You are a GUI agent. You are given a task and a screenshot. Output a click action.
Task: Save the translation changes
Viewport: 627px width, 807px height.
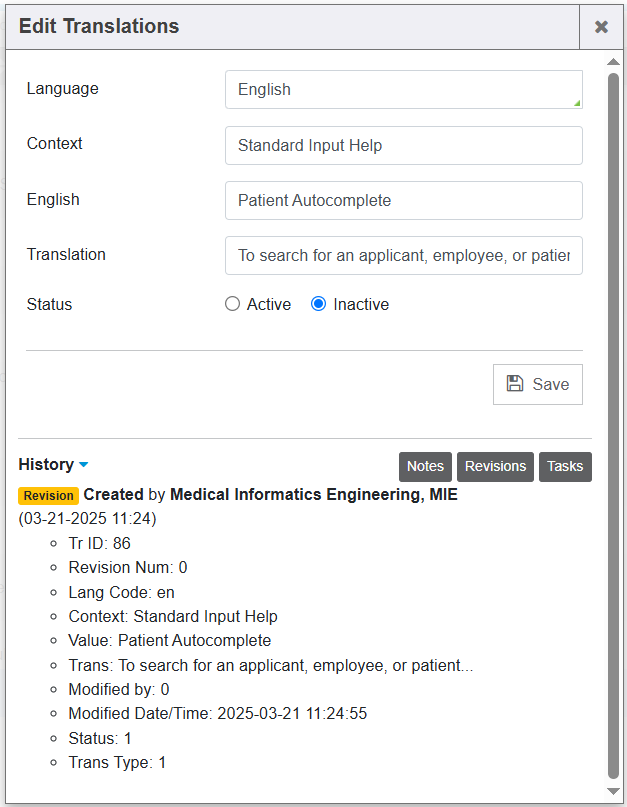(x=538, y=384)
